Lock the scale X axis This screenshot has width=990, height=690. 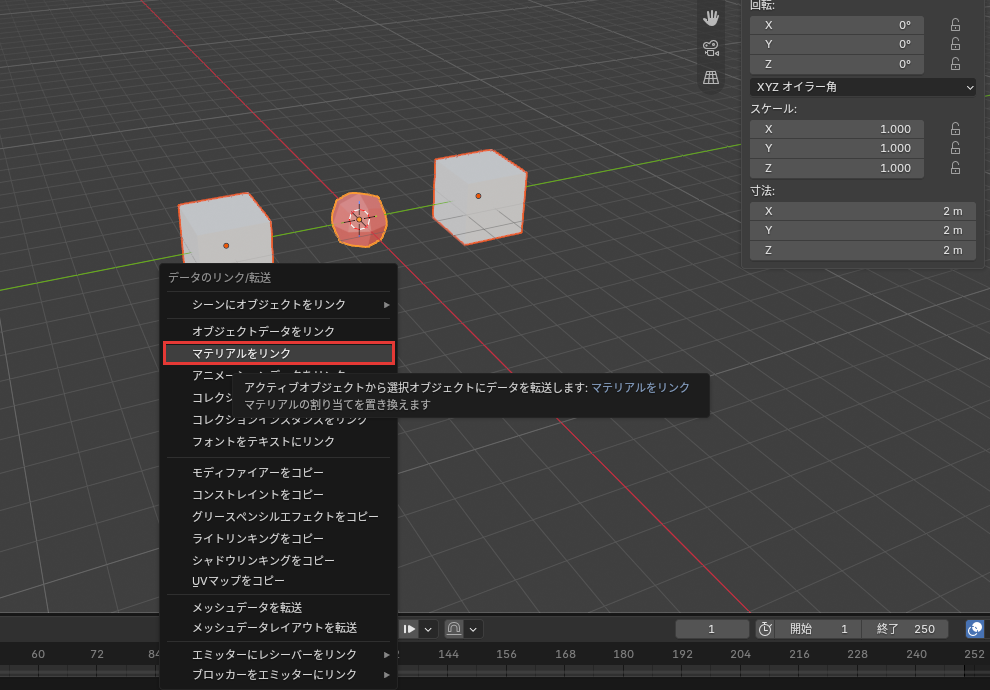click(955, 129)
